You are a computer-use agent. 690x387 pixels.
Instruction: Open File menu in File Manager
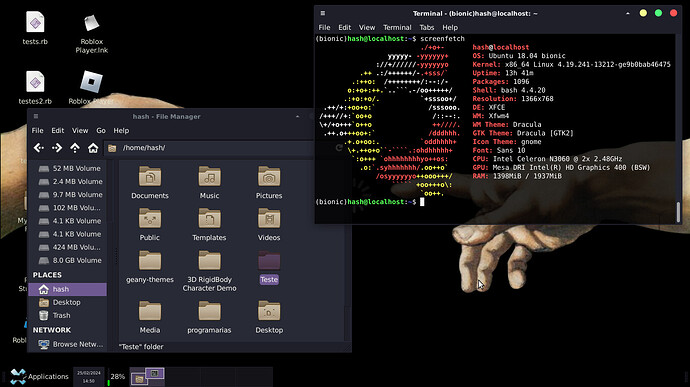click(x=37, y=130)
